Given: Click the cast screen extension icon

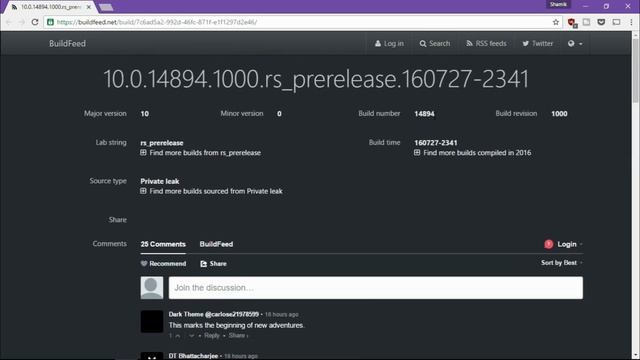Looking at the screenshot, I should (x=616, y=22).
